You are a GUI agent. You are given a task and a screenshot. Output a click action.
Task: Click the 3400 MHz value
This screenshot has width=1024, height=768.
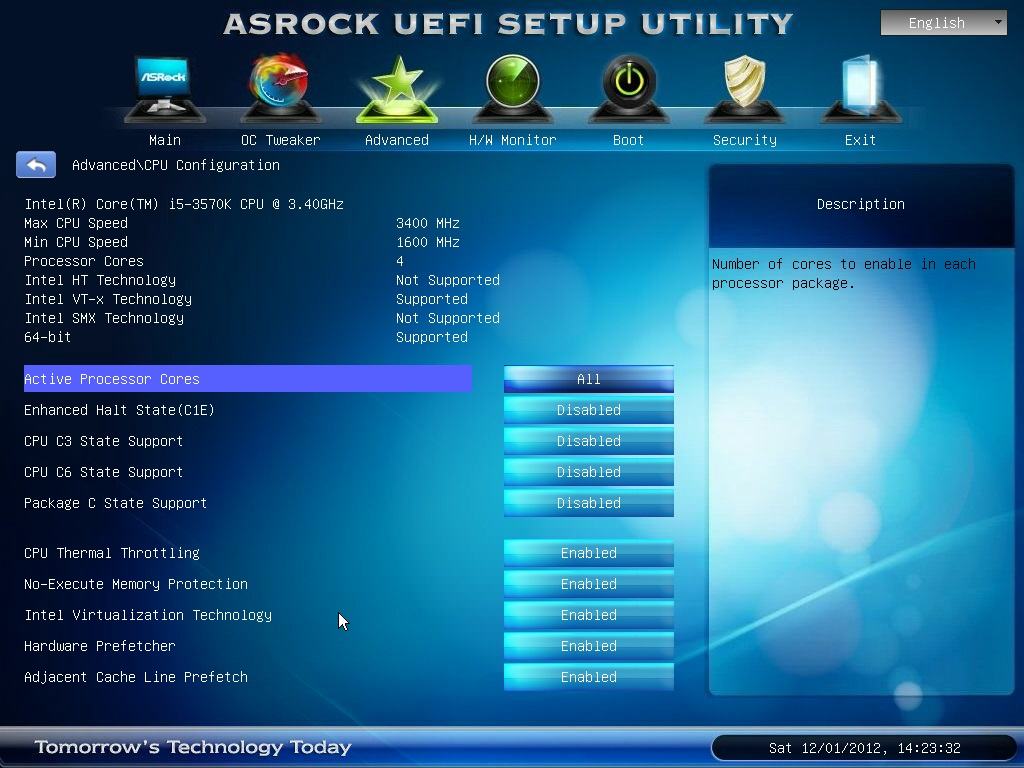click(x=428, y=223)
